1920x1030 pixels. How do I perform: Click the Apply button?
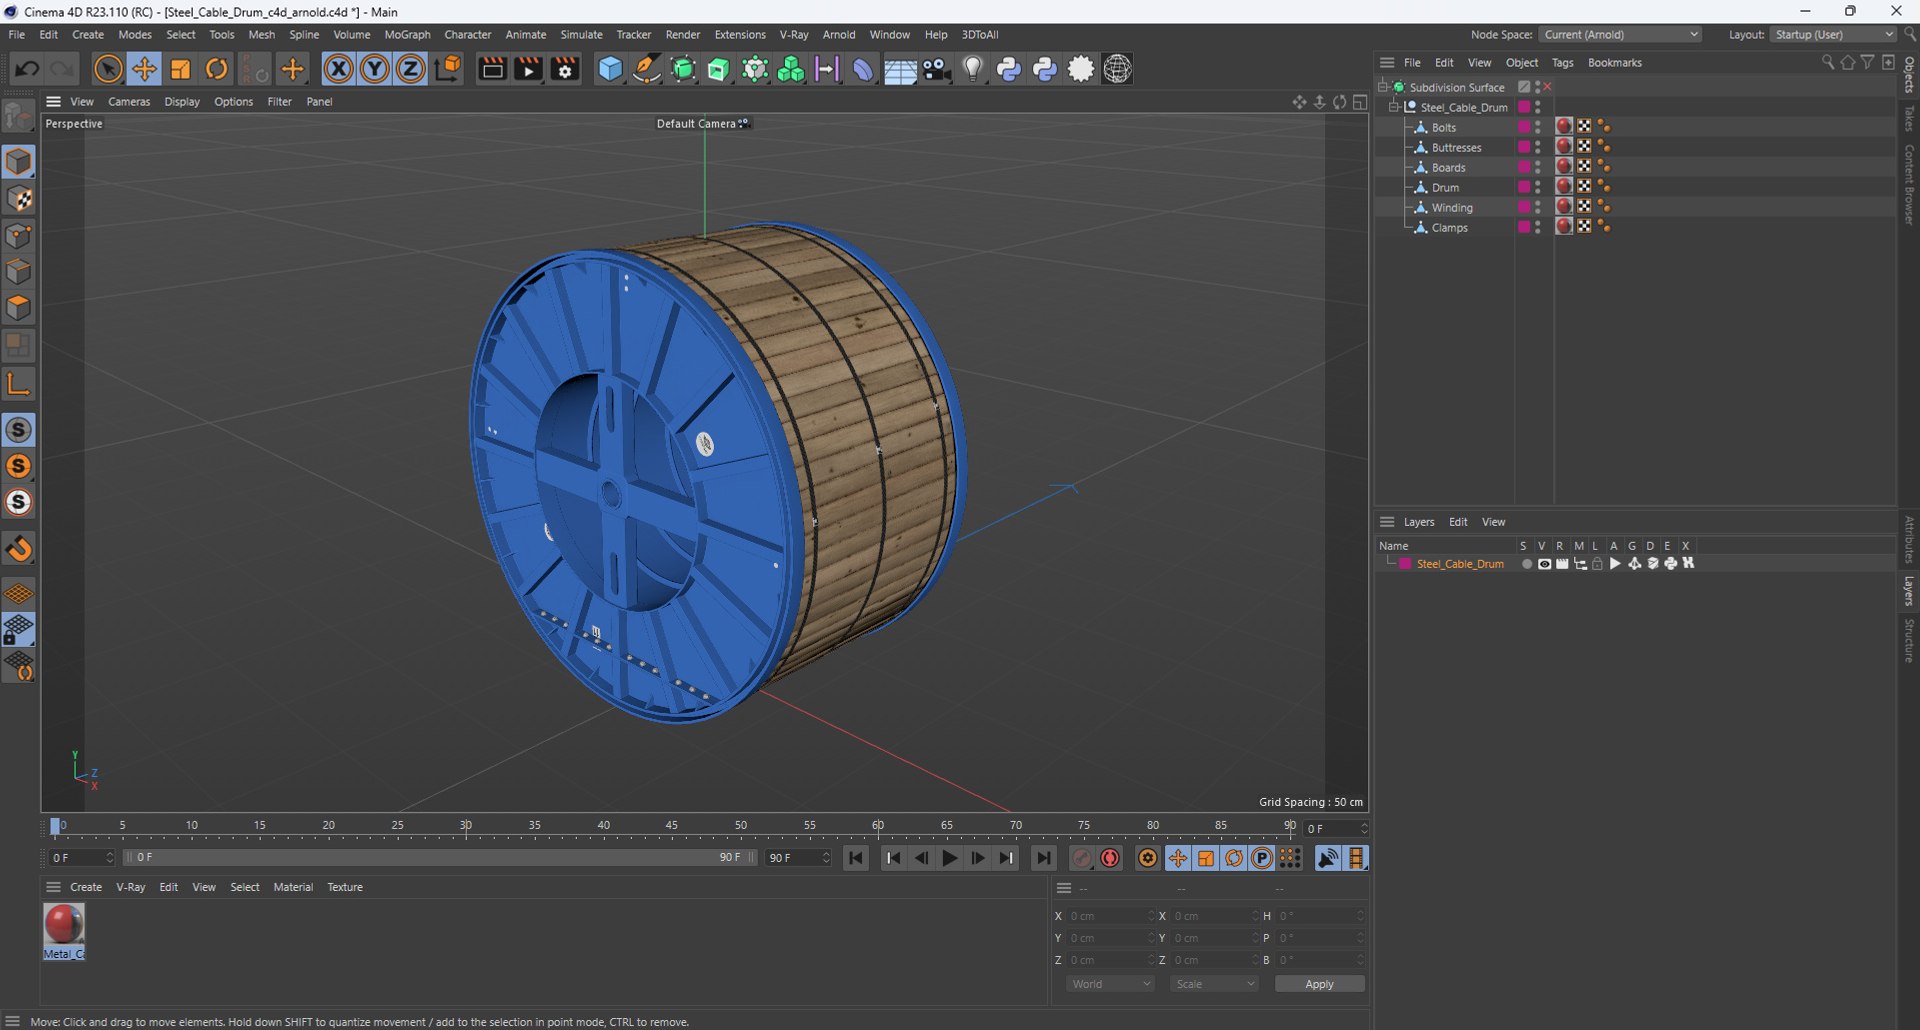point(1319,984)
